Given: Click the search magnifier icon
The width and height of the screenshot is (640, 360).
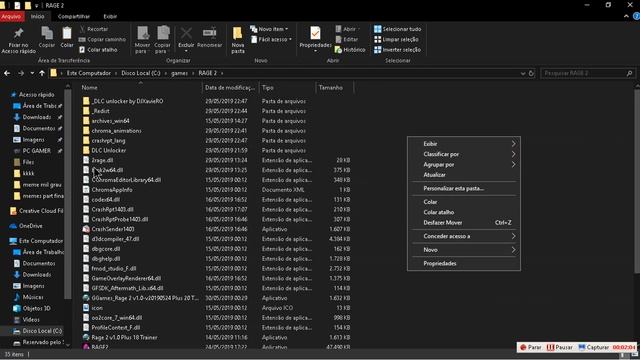Looking at the screenshot, I should (x=629, y=73).
